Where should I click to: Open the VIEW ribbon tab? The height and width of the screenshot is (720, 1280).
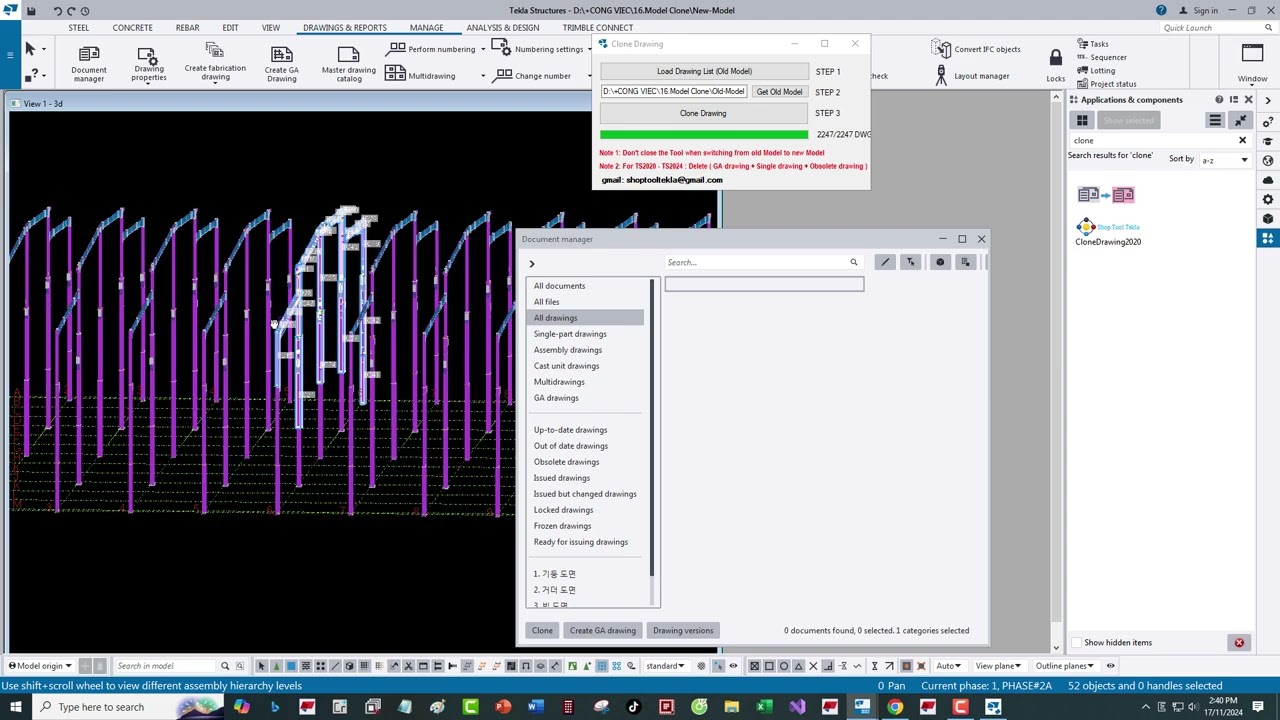[271, 28]
